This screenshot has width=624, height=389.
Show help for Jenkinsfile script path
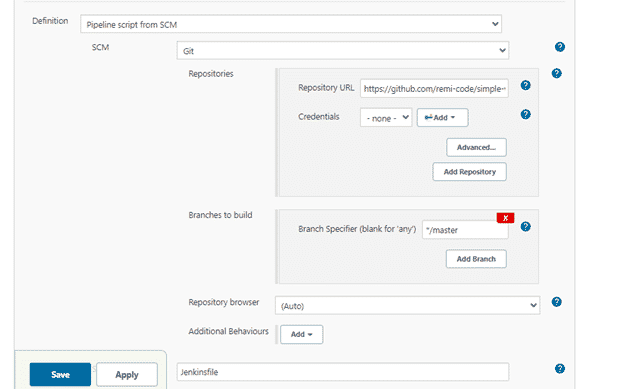(560, 369)
